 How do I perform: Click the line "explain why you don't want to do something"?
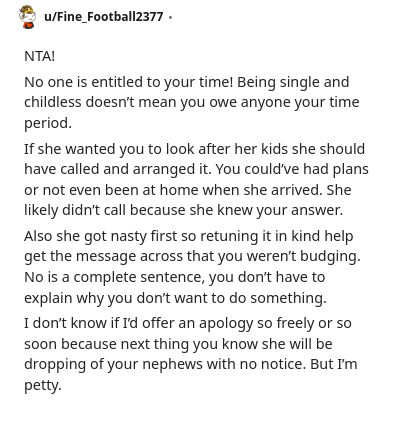tap(175, 298)
